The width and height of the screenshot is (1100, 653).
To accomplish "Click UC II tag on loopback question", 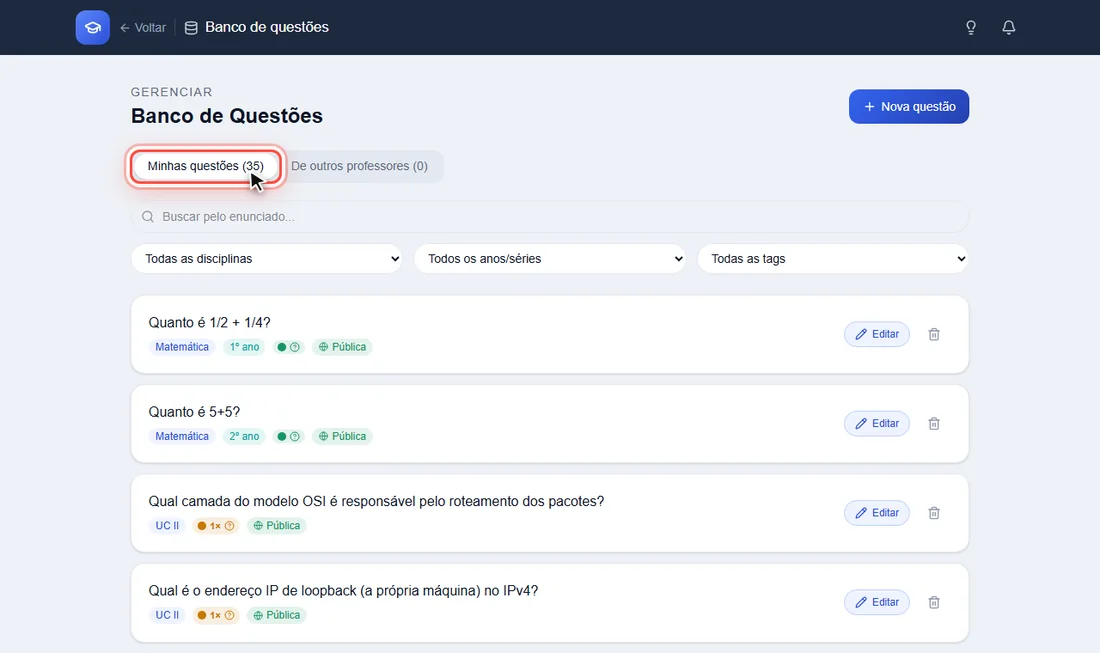I will tap(167, 615).
